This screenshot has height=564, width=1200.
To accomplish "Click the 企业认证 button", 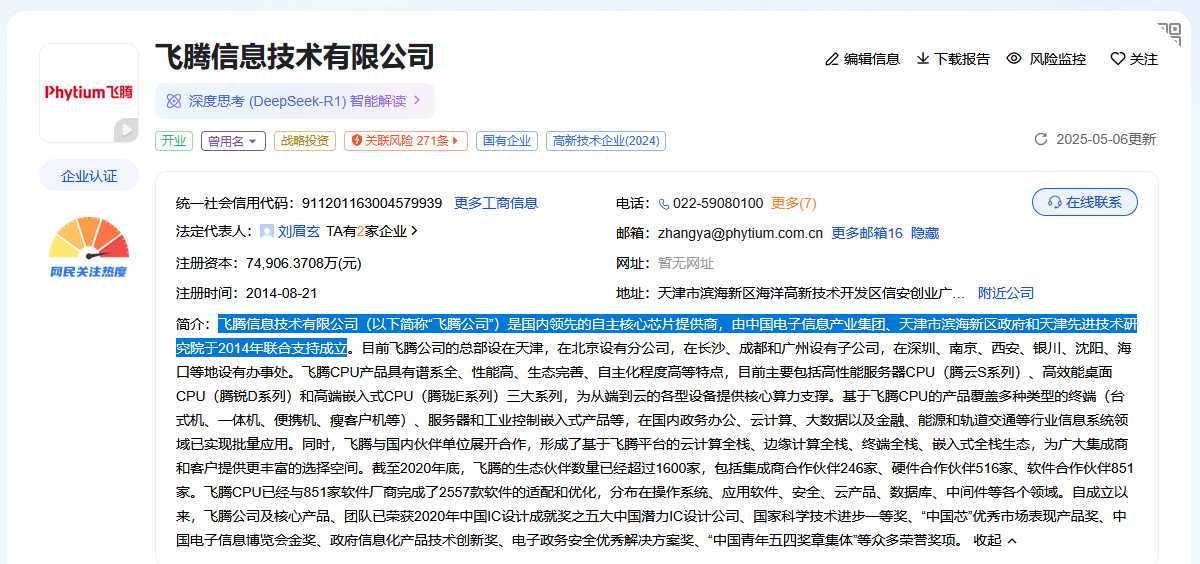I will tap(89, 176).
